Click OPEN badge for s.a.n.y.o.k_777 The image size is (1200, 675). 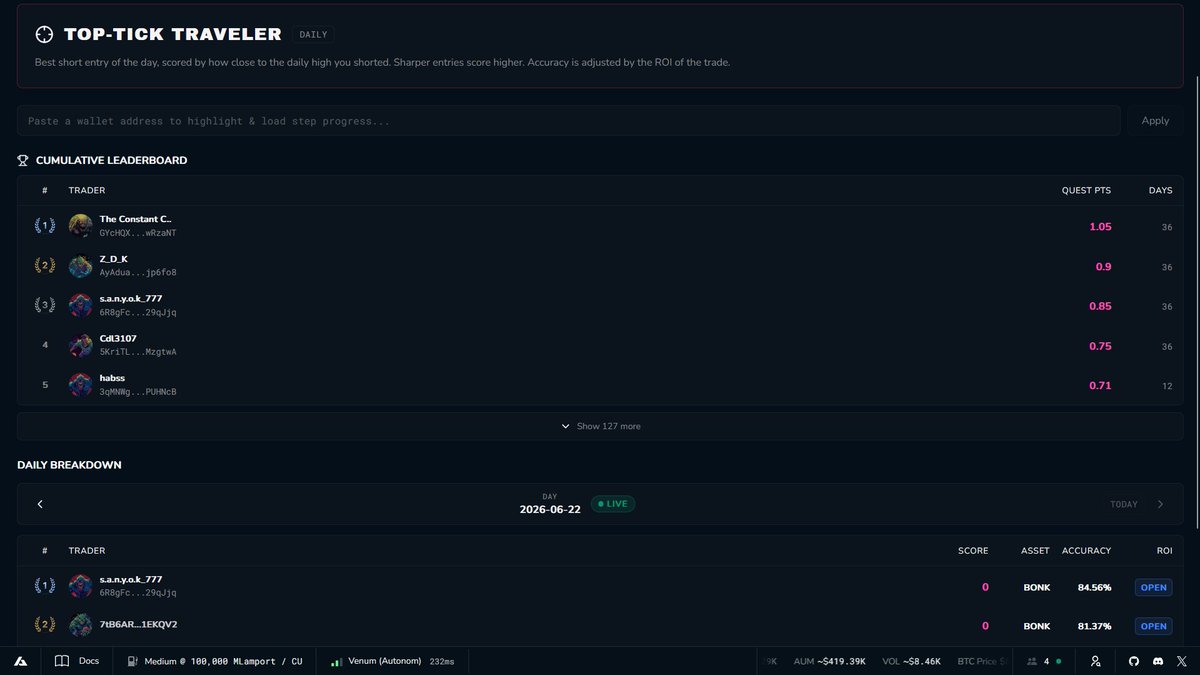[x=1153, y=587]
